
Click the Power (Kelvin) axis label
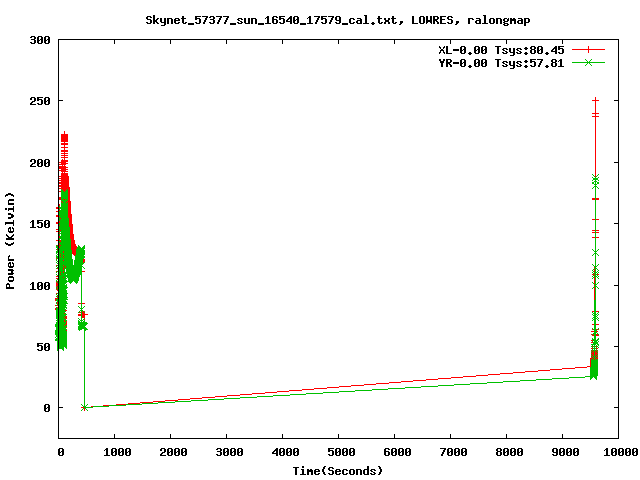10,241
